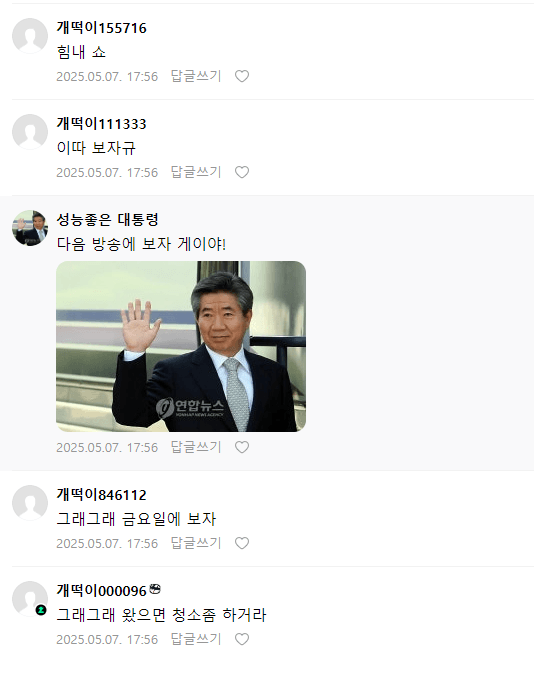This screenshot has width=534, height=674.
Task: Open default avatar of 개떡이846112
Action: pyautogui.click(x=30, y=503)
